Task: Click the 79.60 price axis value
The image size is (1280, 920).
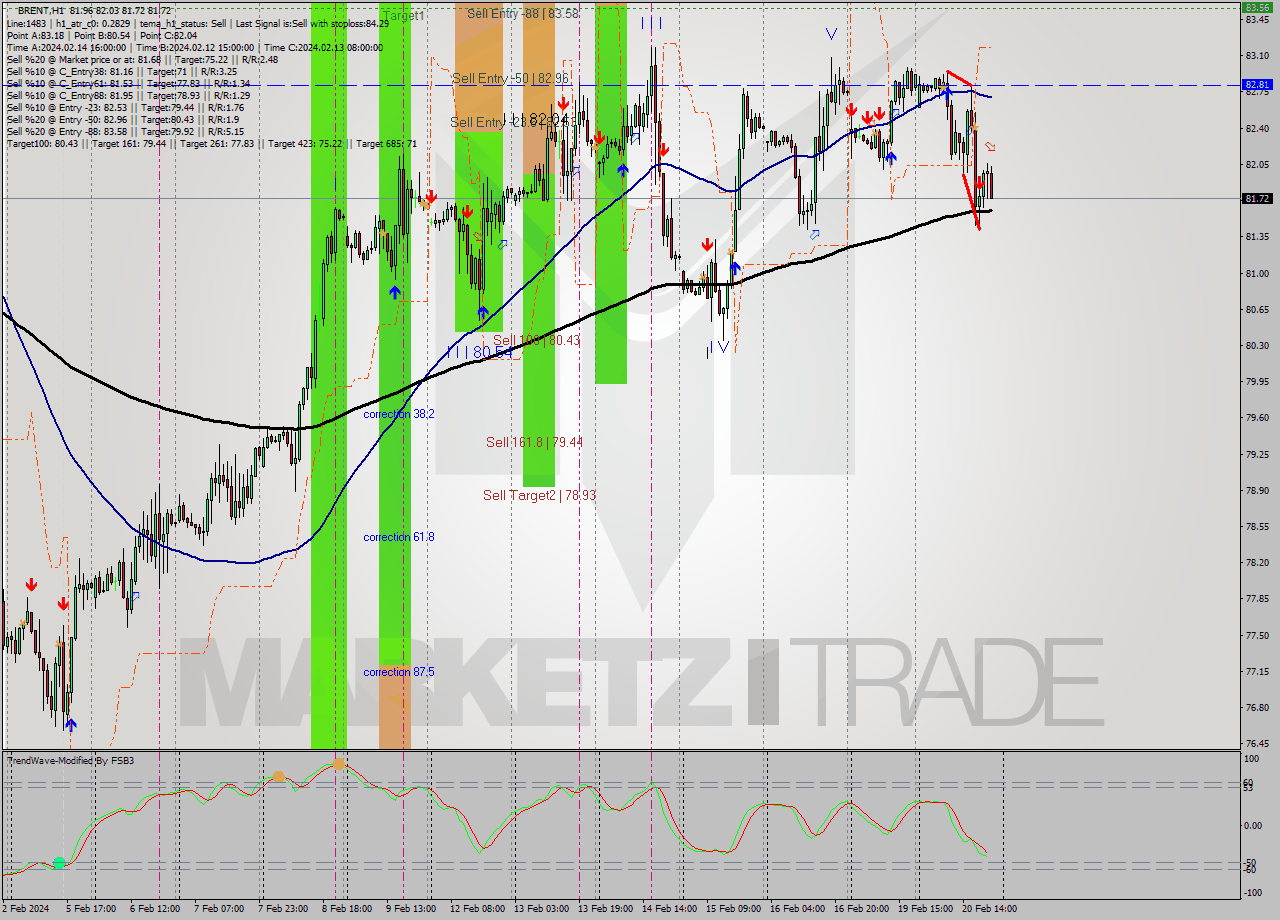Action: point(1257,418)
